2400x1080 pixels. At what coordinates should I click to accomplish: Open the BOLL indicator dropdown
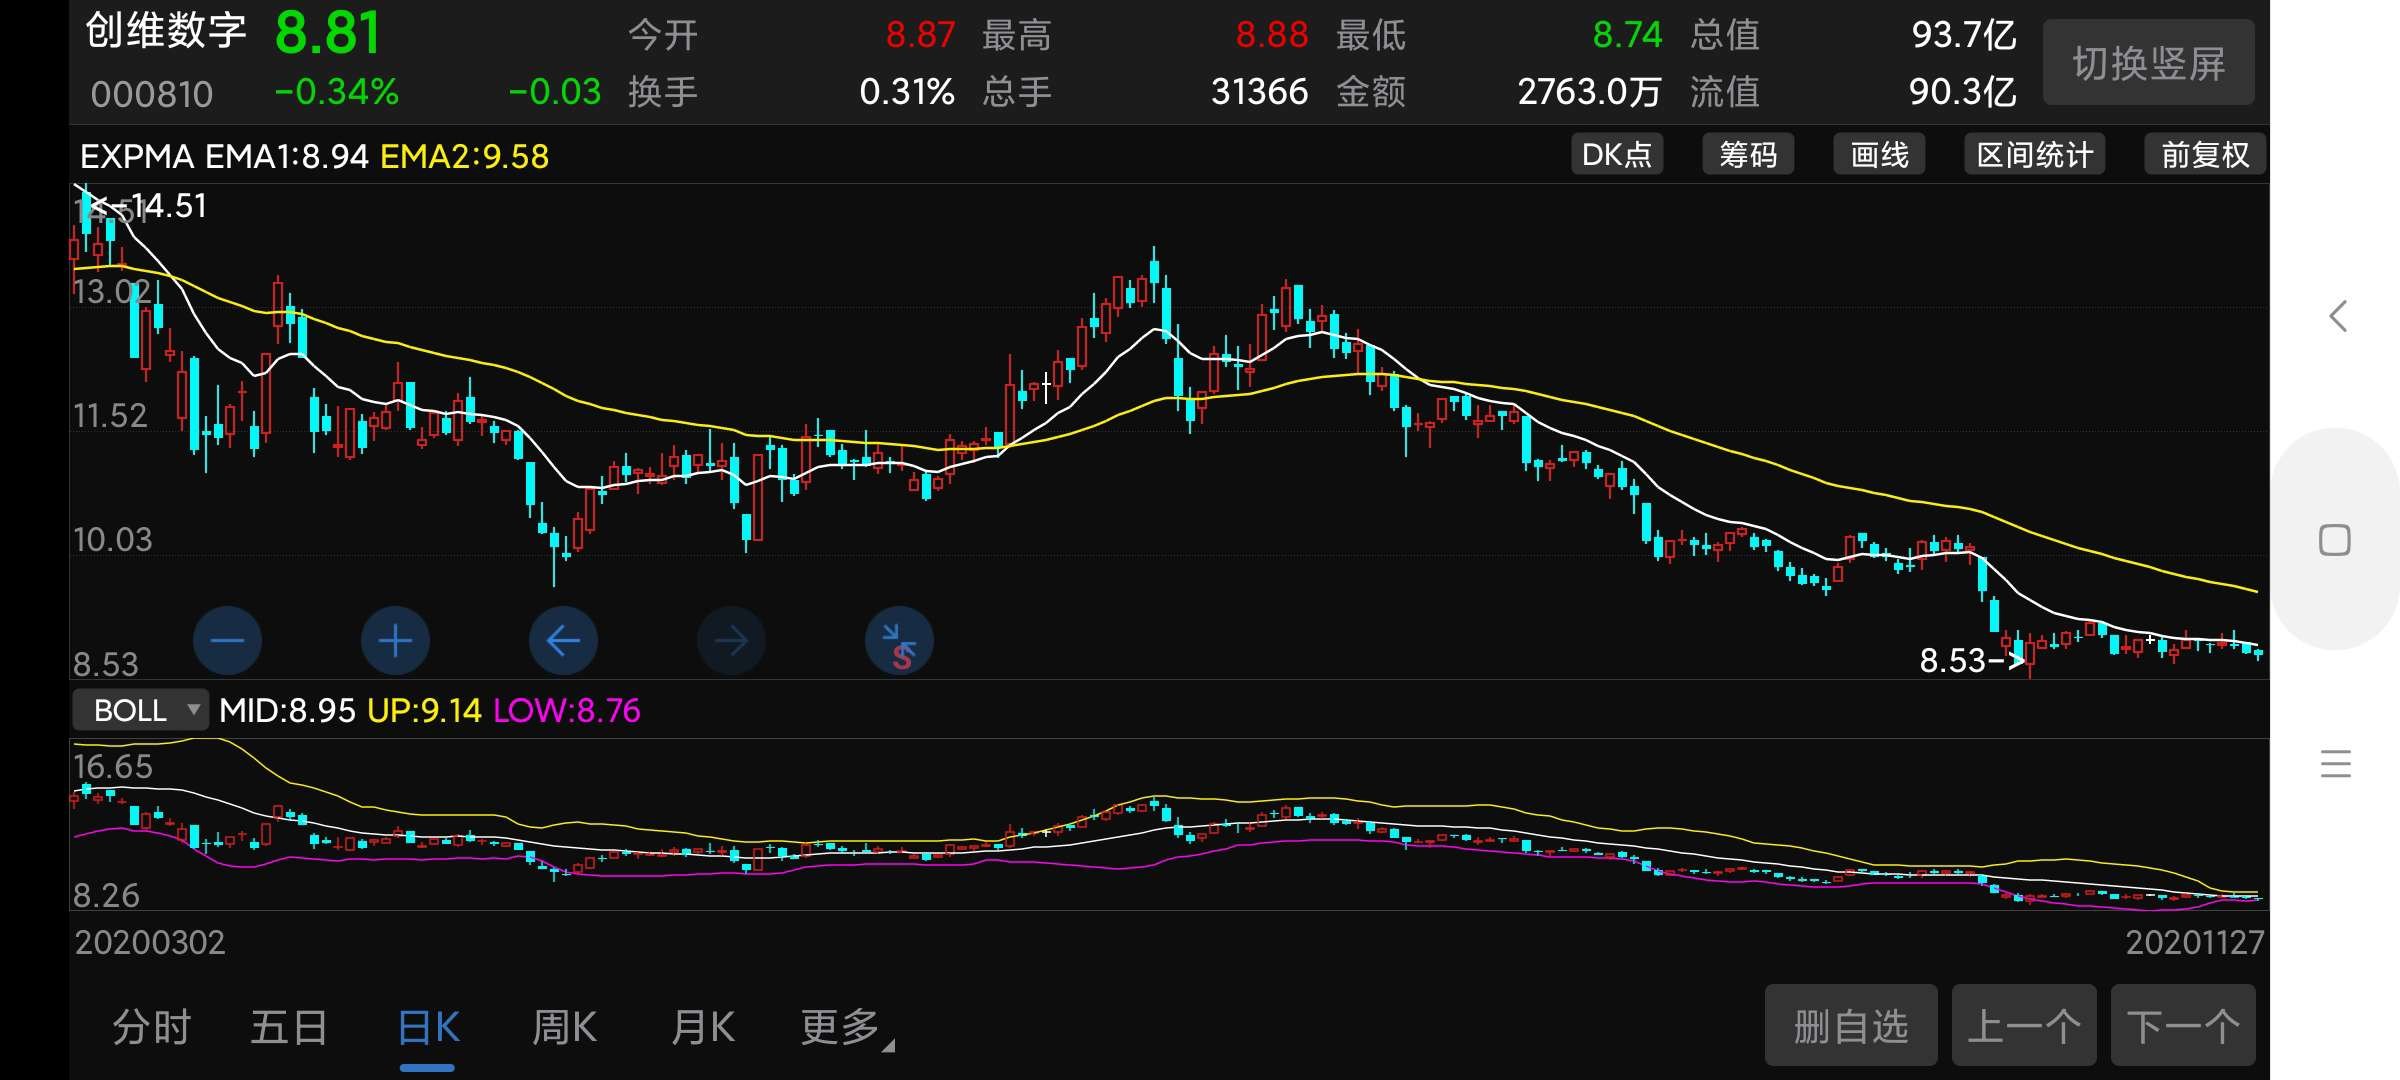pyautogui.click(x=140, y=710)
